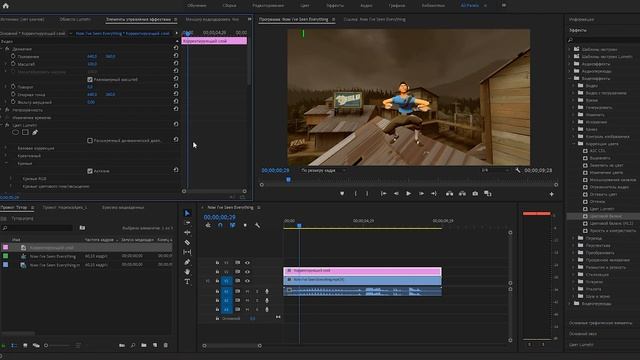Create rectangle mask for Lumetri Color

coord(25,132)
